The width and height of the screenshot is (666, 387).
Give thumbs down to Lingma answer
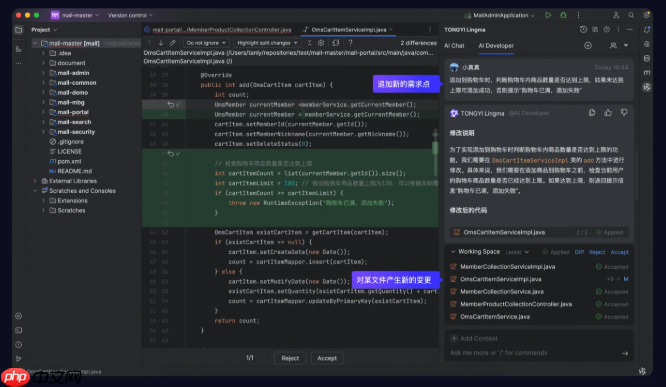click(x=624, y=113)
